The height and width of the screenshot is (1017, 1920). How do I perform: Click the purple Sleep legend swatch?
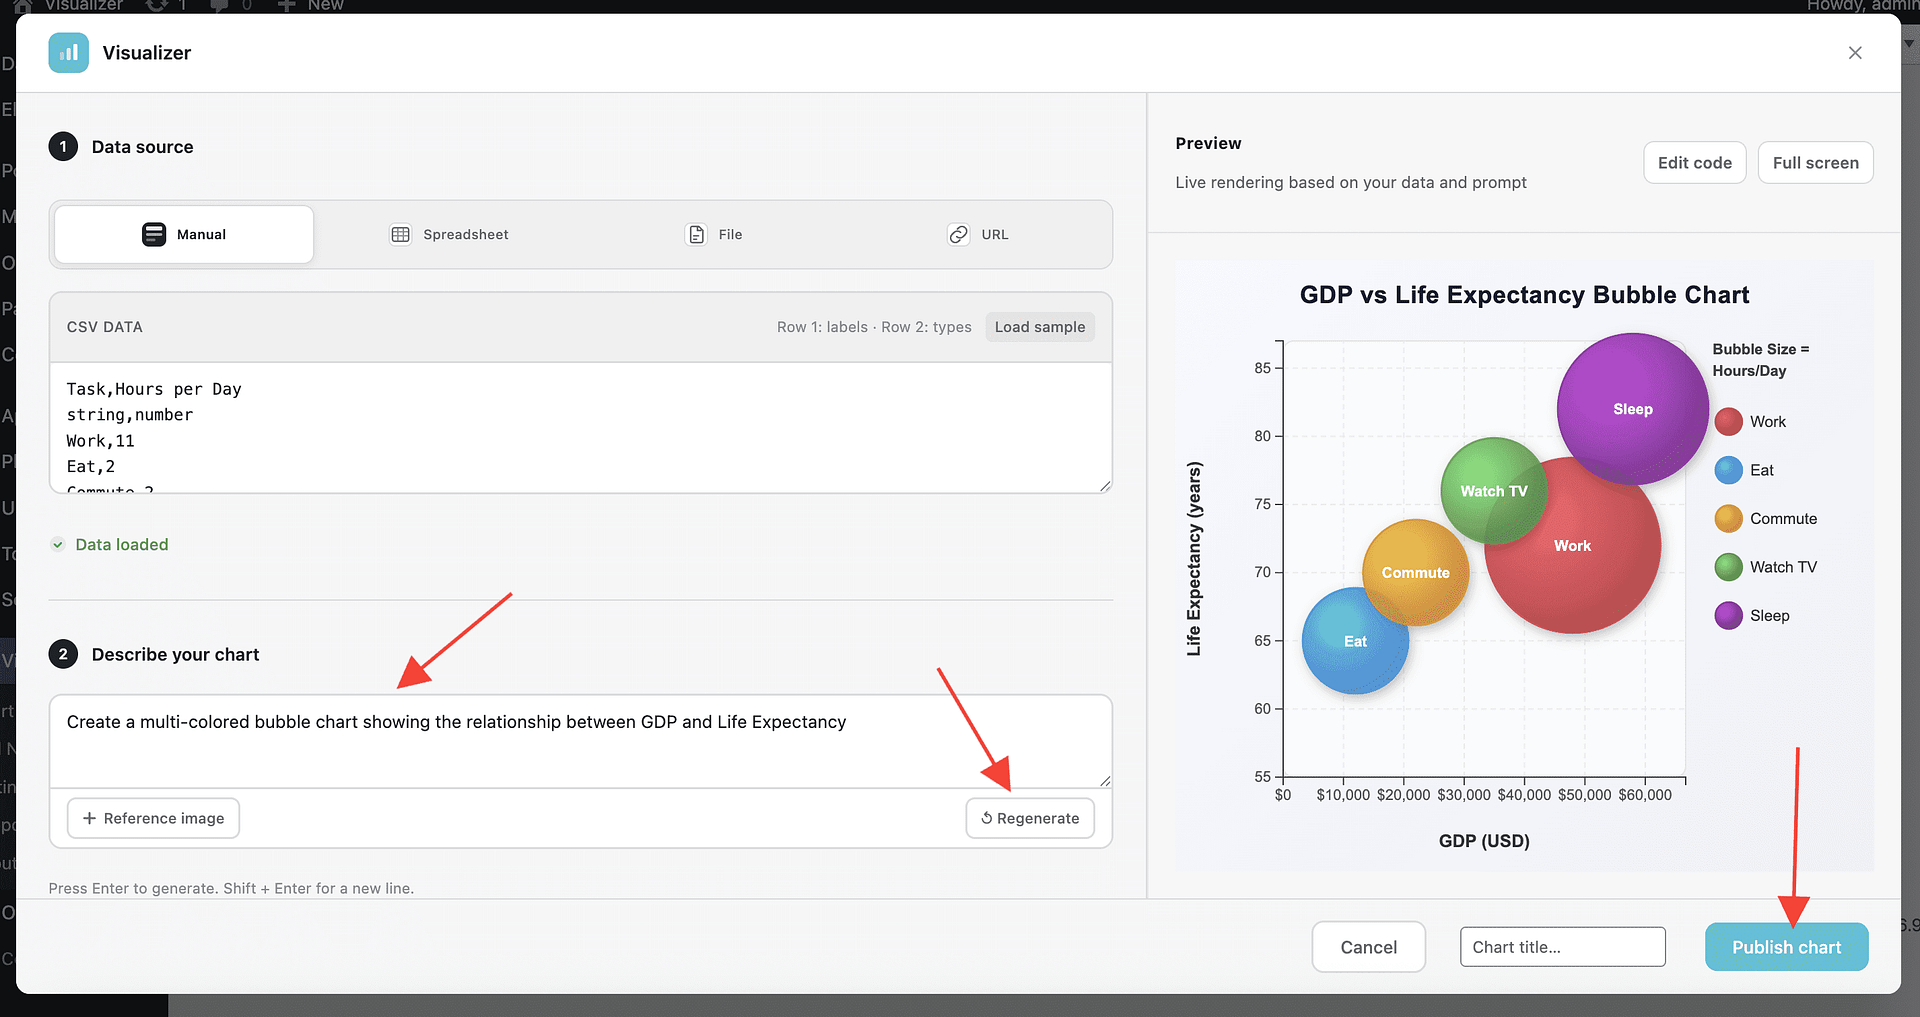point(1728,616)
